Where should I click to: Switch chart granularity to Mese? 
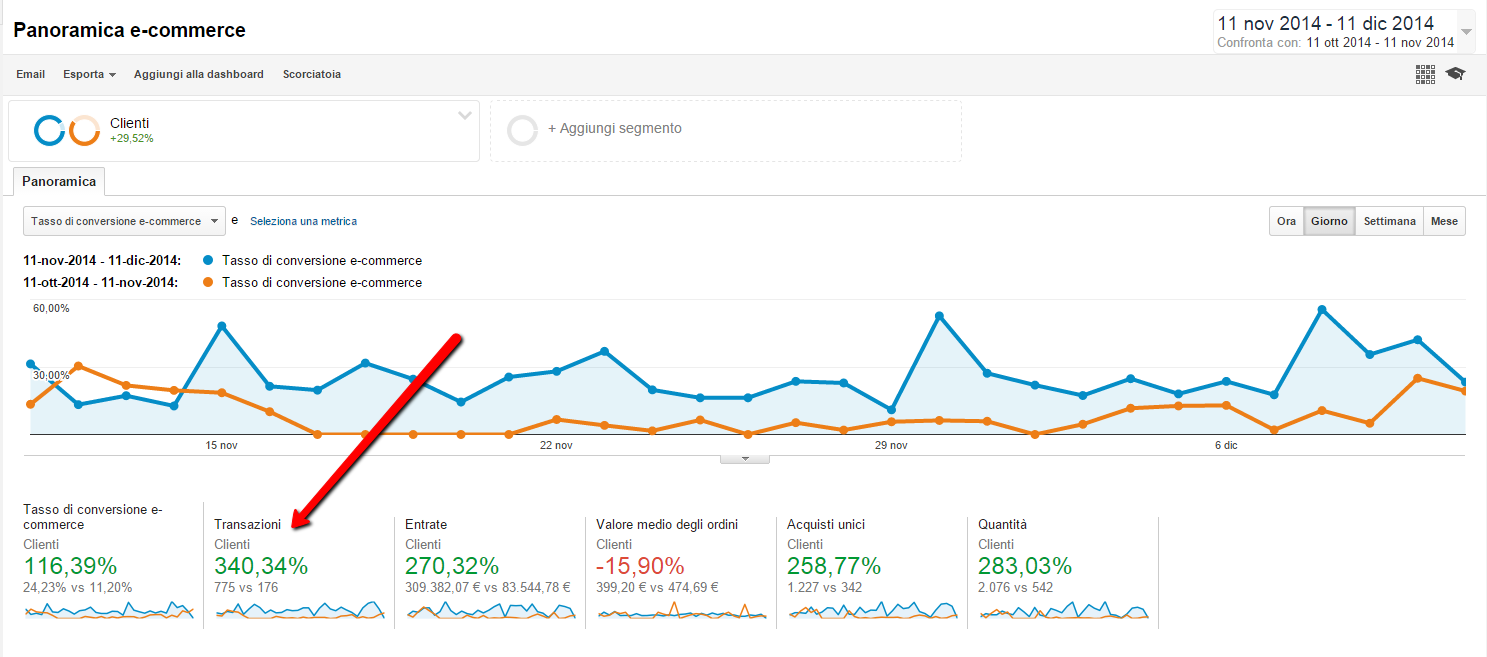pos(1443,221)
